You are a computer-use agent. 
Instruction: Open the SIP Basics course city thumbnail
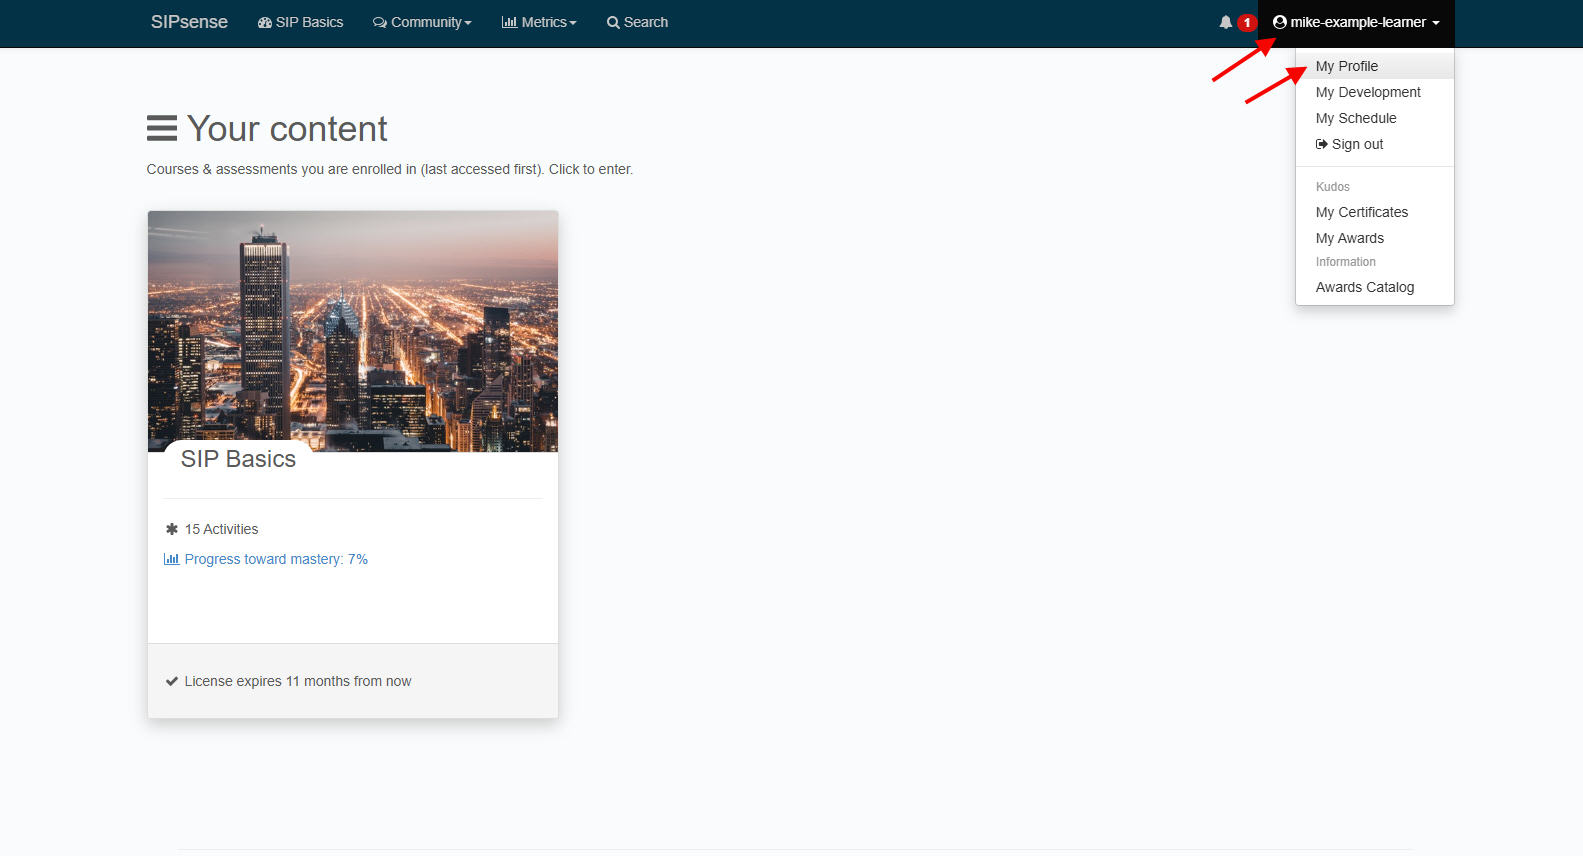pos(353,331)
